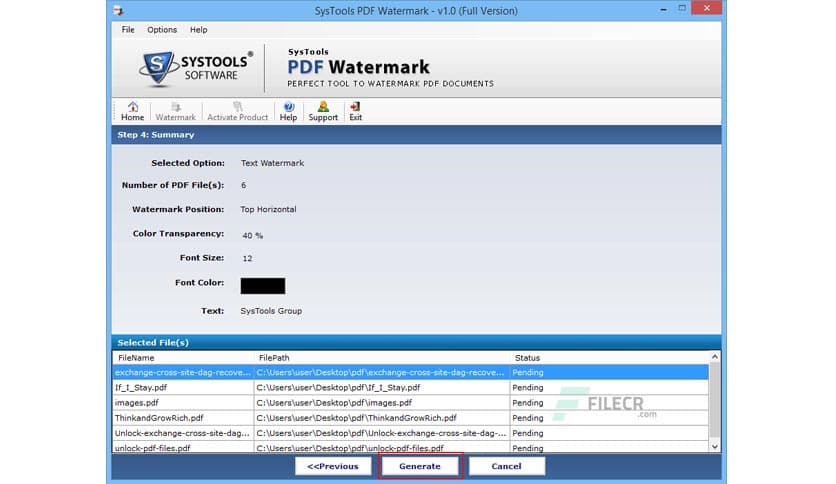
Task: Click the Activate Product toolbar icon
Action: [x=237, y=111]
